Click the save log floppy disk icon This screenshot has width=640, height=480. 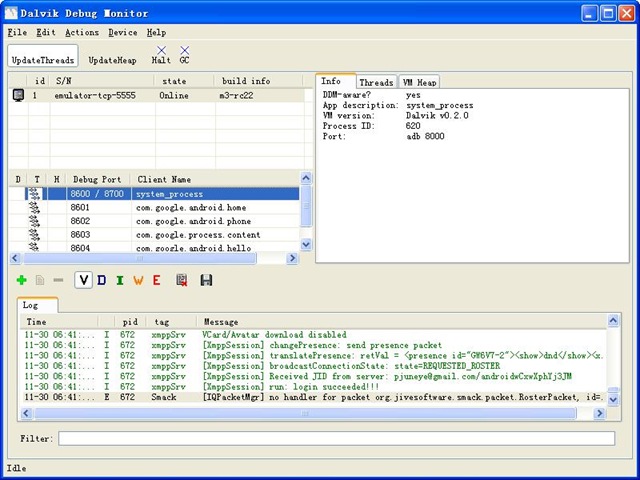pos(206,280)
